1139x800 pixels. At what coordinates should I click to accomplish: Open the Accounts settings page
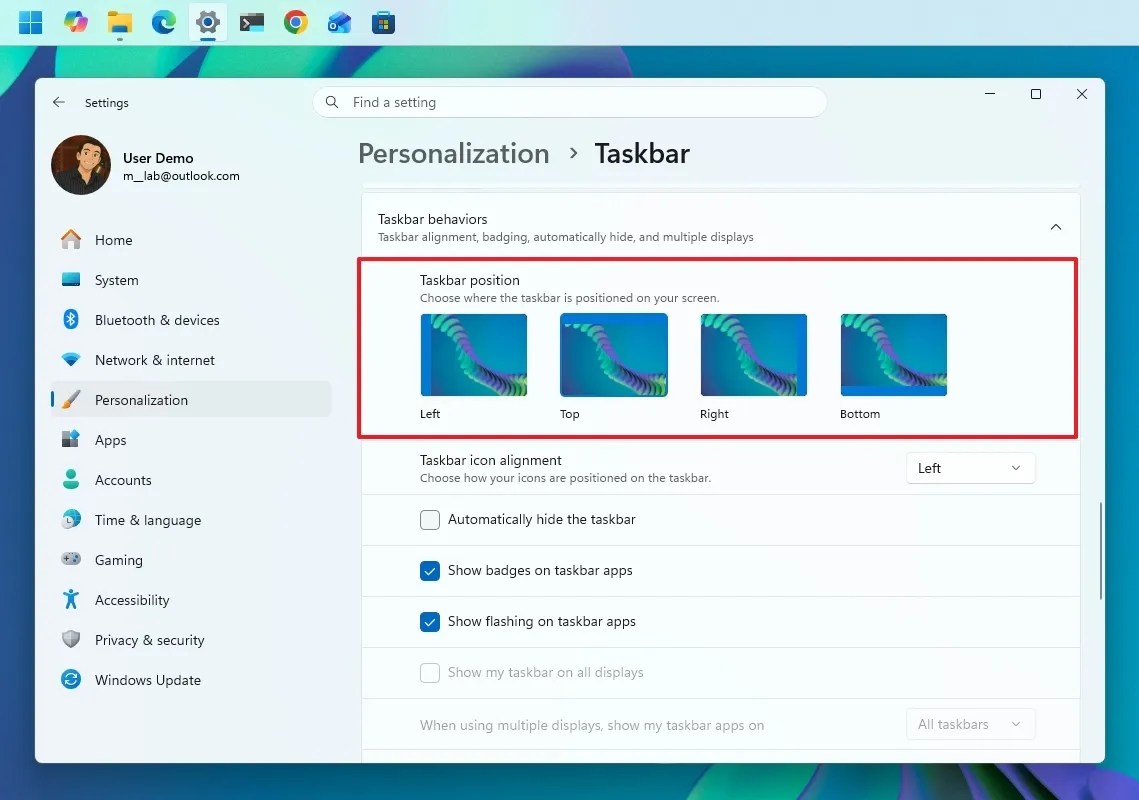pos(191,480)
